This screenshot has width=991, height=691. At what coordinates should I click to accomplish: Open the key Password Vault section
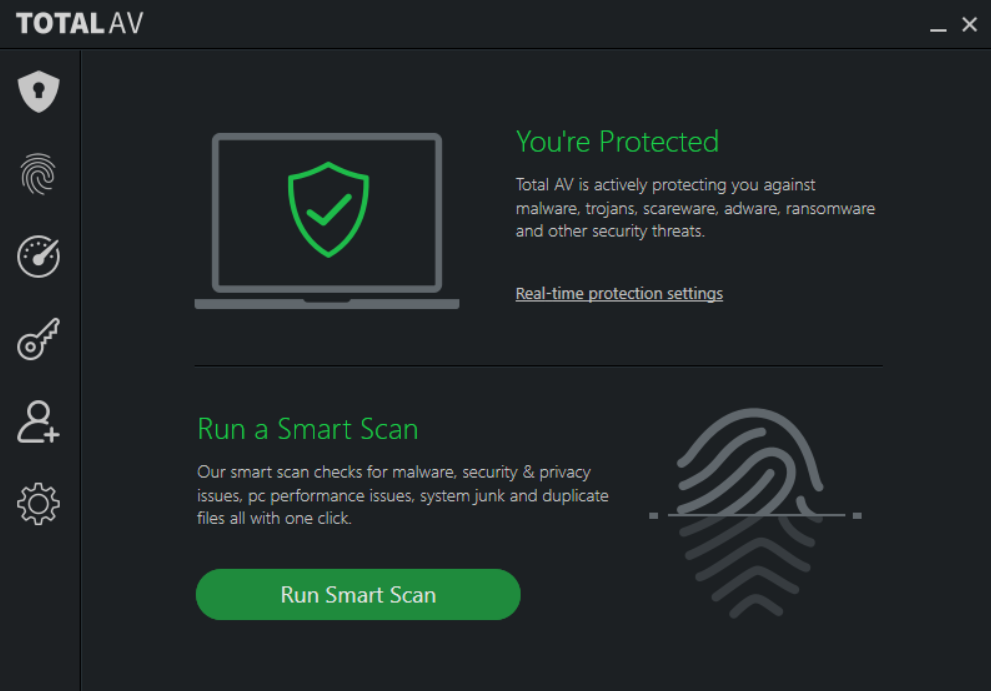pos(38,339)
